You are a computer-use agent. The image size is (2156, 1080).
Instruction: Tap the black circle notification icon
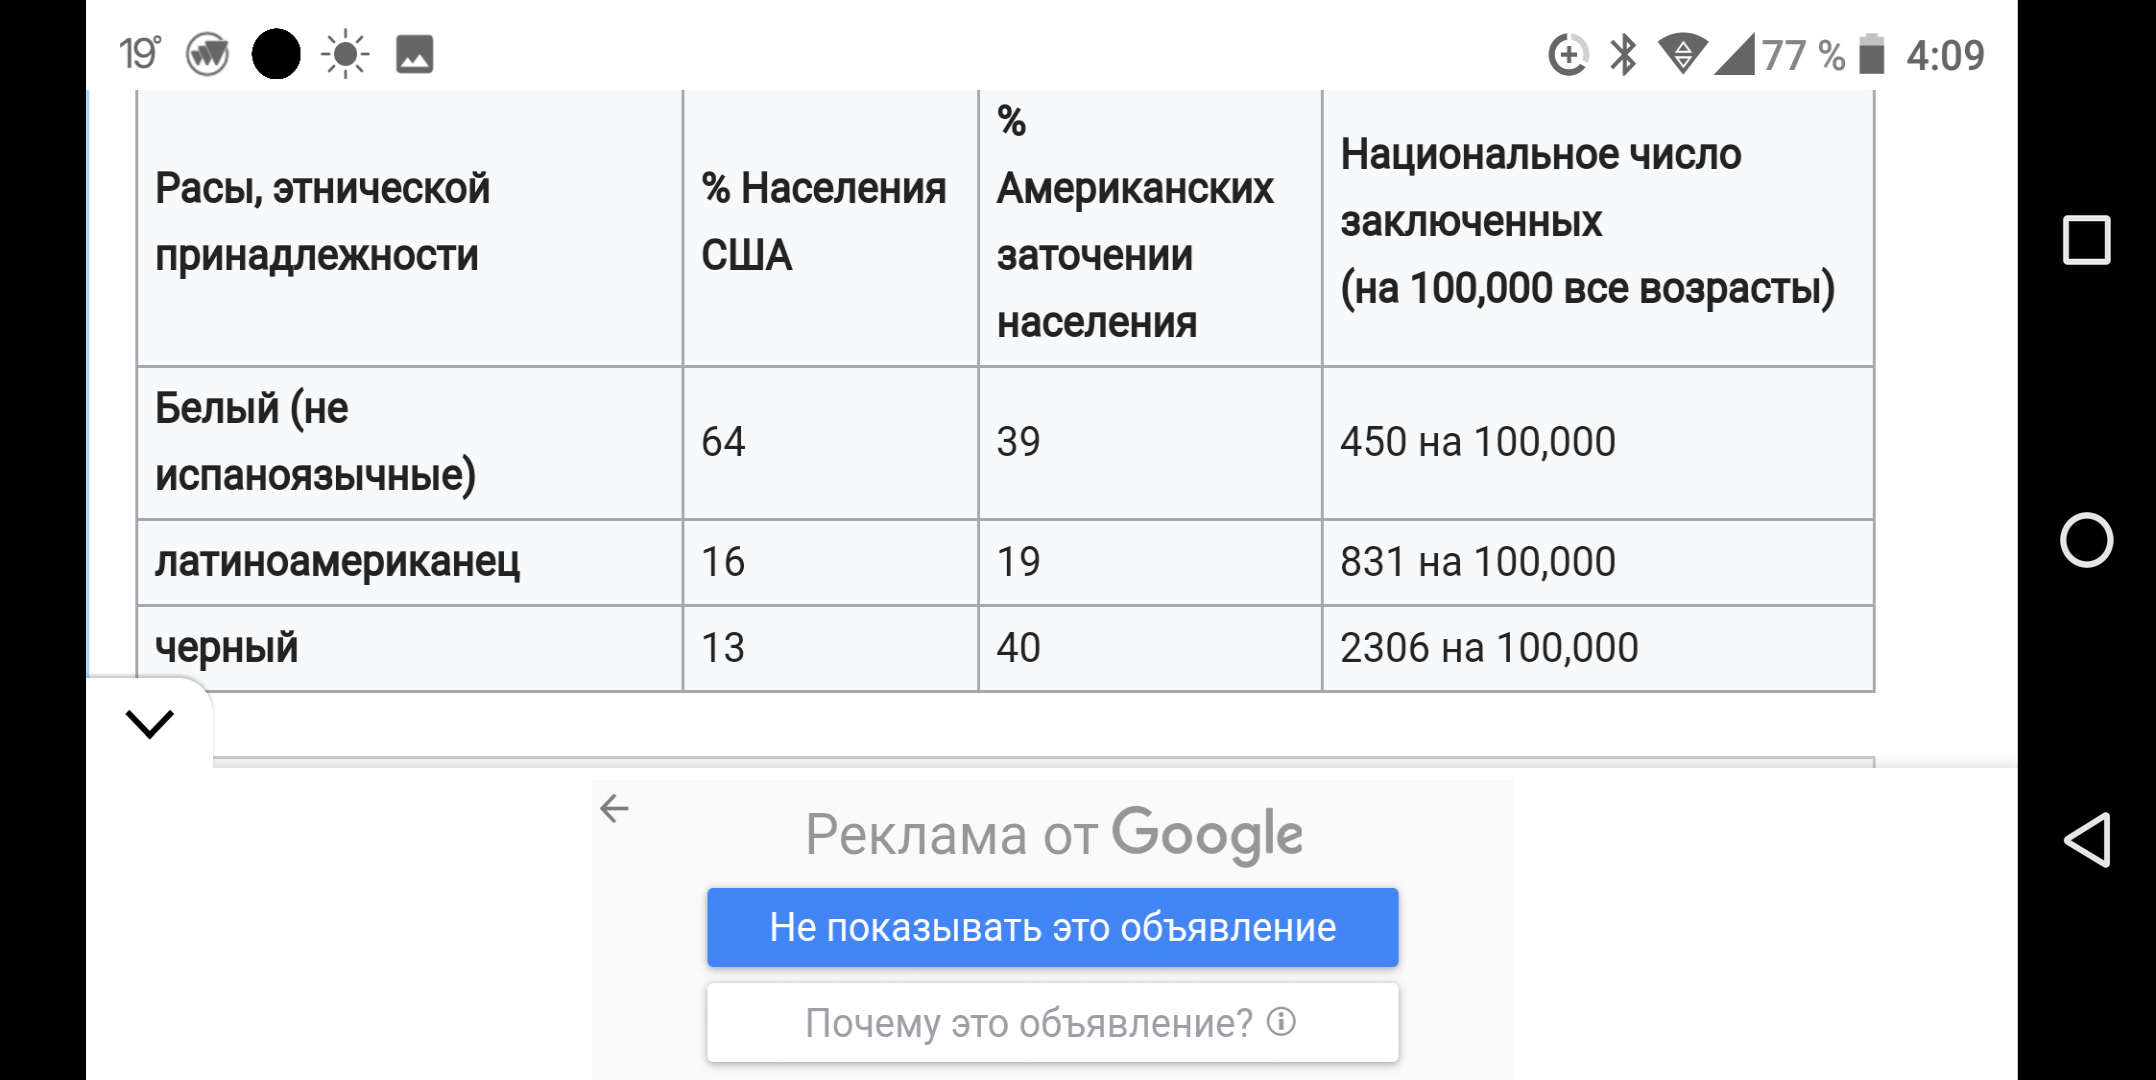tap(276, 54)
